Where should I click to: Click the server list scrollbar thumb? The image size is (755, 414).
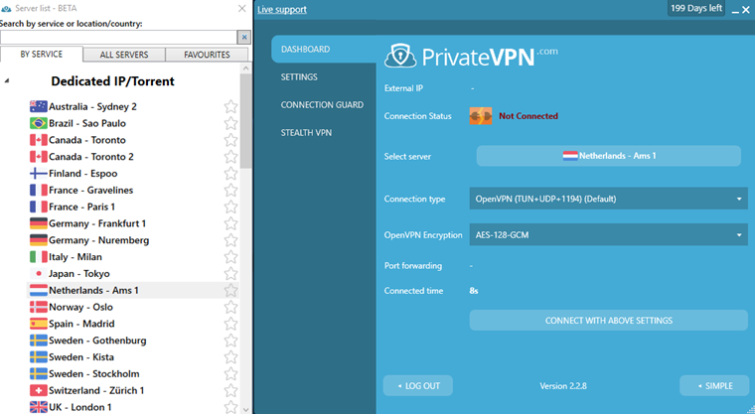tap(246, 121)
